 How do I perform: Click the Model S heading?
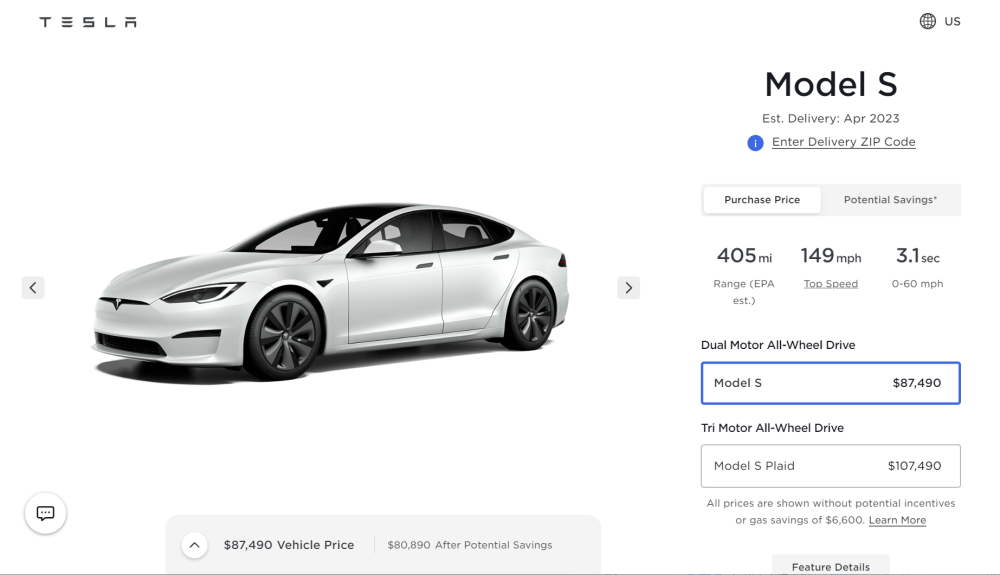coord(830,84)
